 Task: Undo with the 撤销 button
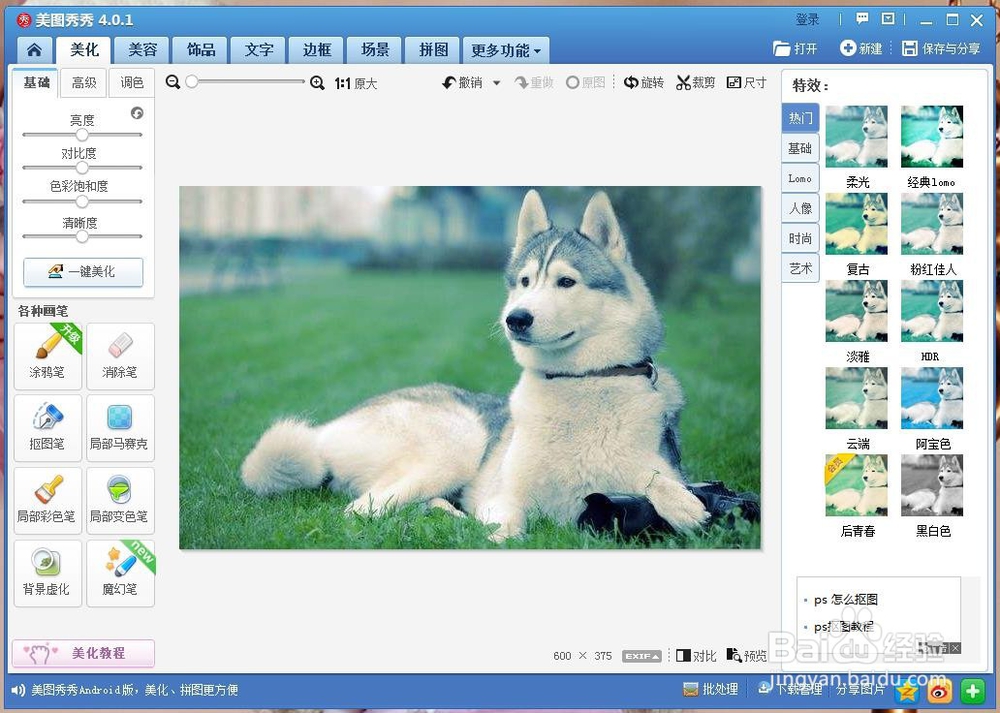click(x=464, y=82)
